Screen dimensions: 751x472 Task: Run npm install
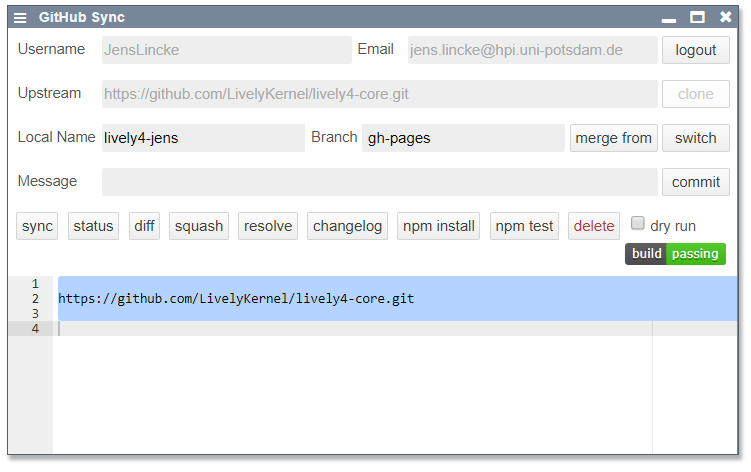[438, 226]
